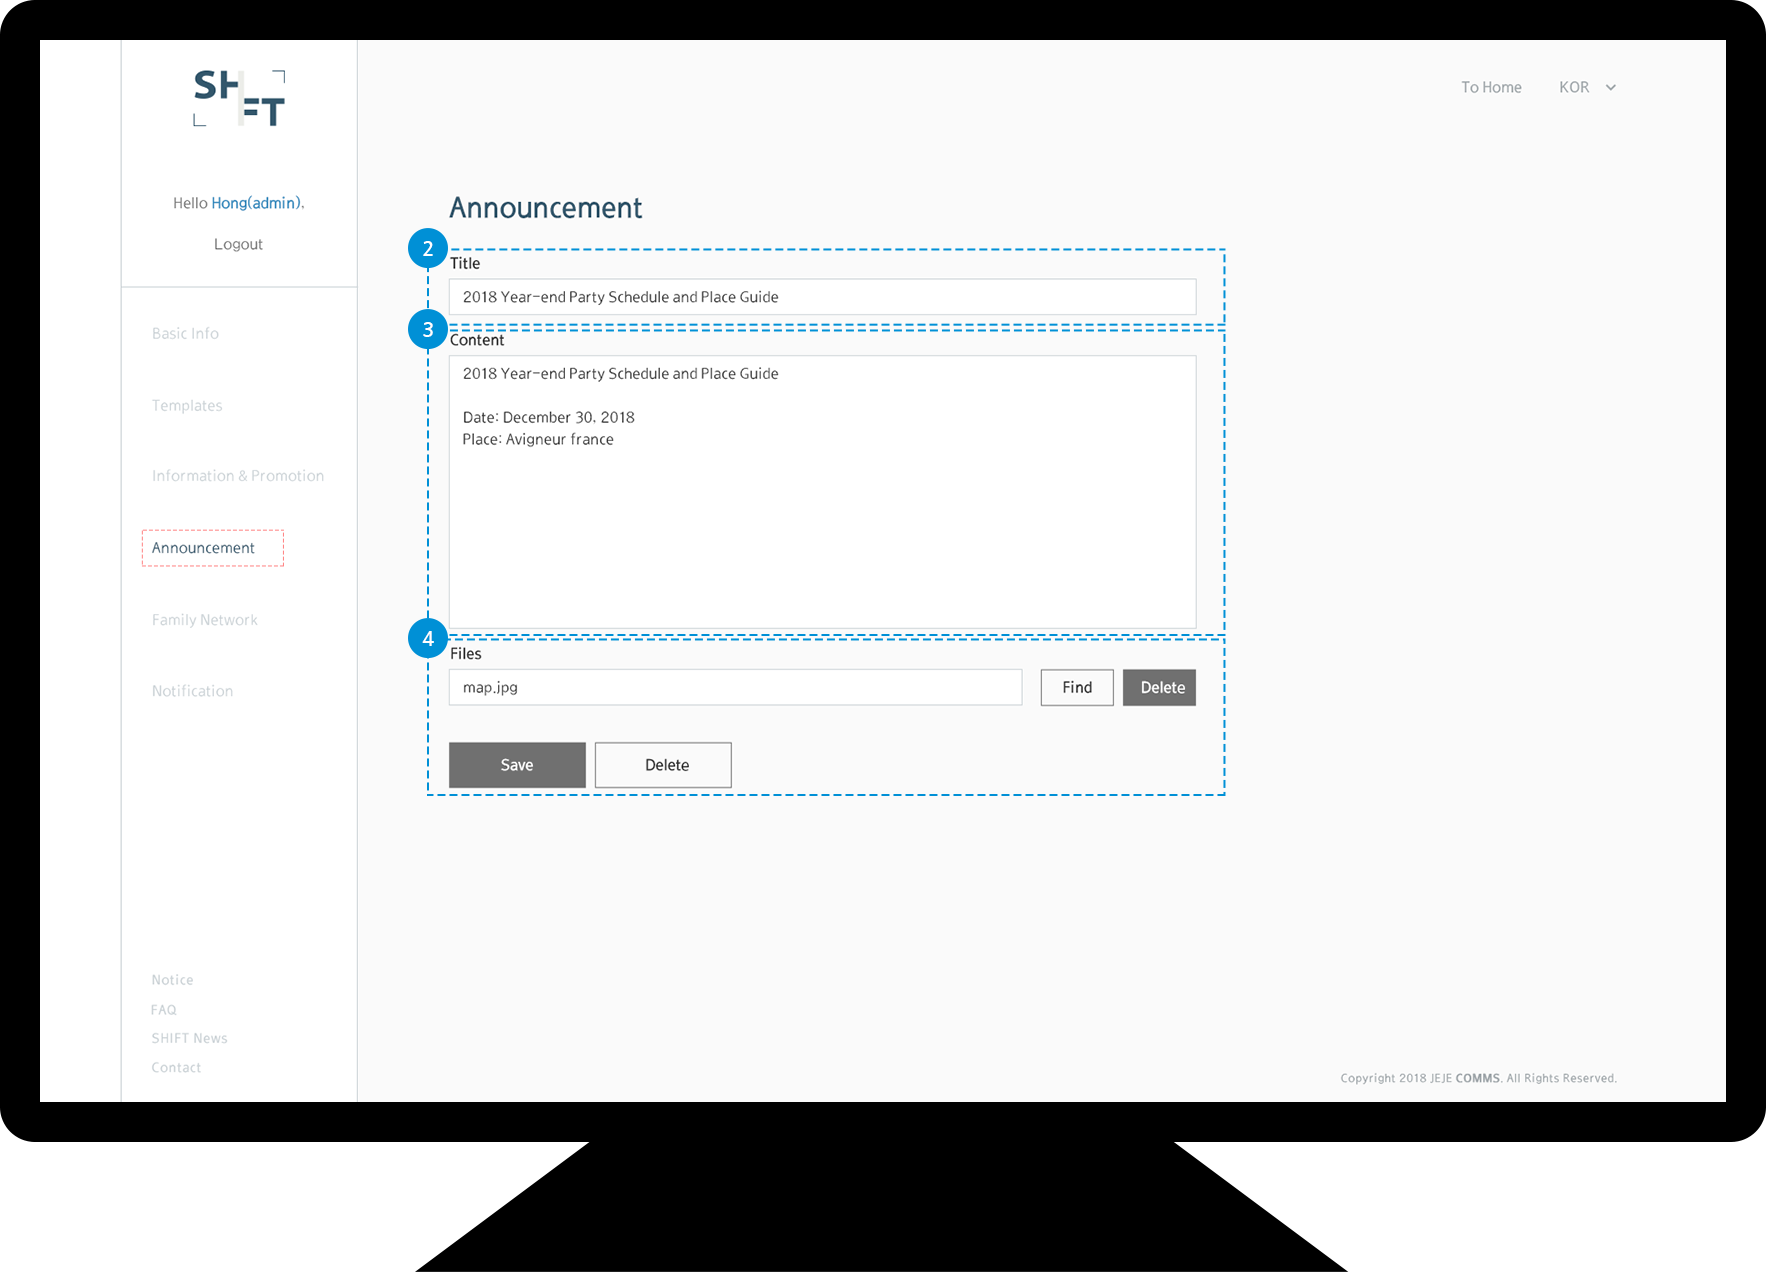Image resolution: width=1766 pixels, height=1272 pixels.
Task: Go to To Home link
Action: (1491, 87)
